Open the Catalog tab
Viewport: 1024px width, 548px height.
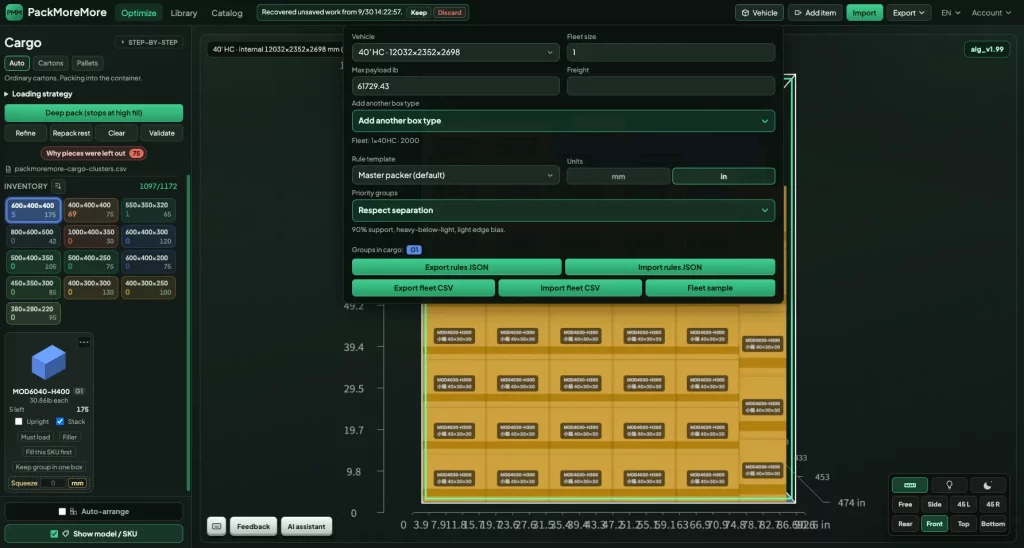[227, 12]
